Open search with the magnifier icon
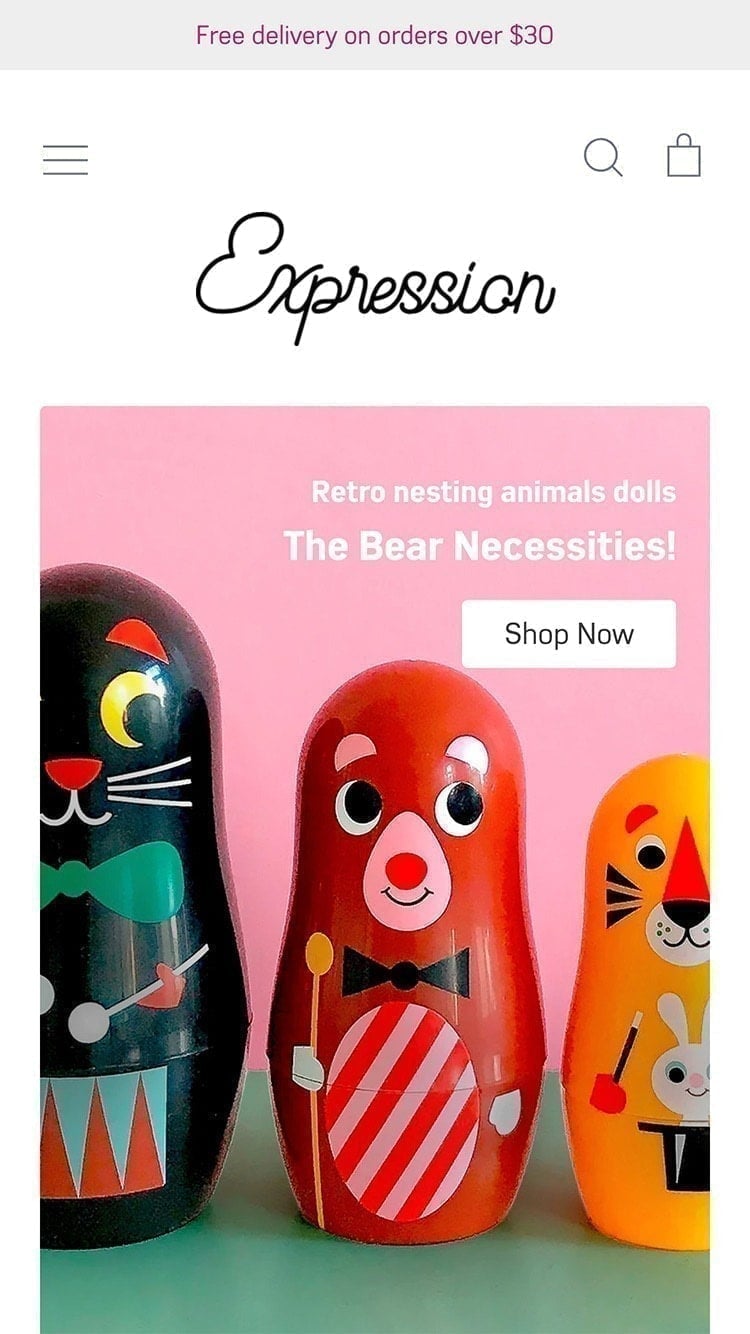Viewport: 750px width, 1334px height. coord(603,158)
